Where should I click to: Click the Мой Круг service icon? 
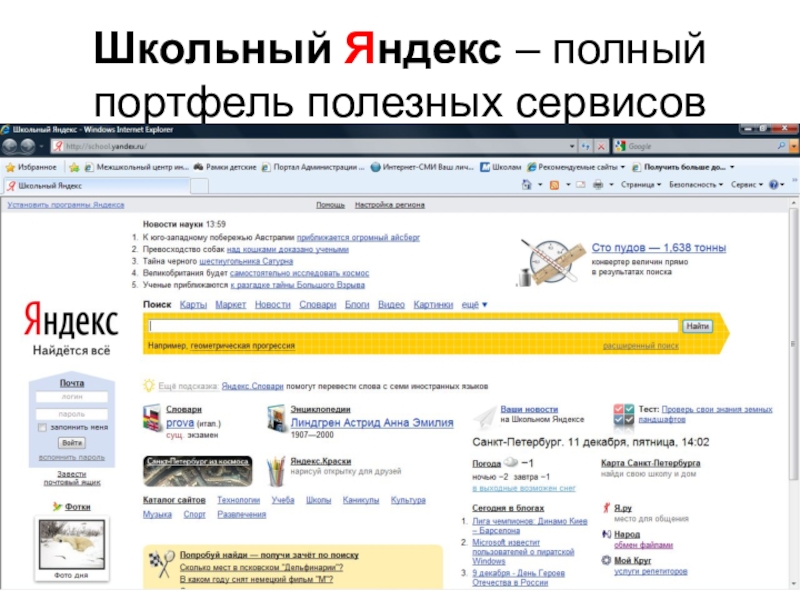(x=606, y=560)
